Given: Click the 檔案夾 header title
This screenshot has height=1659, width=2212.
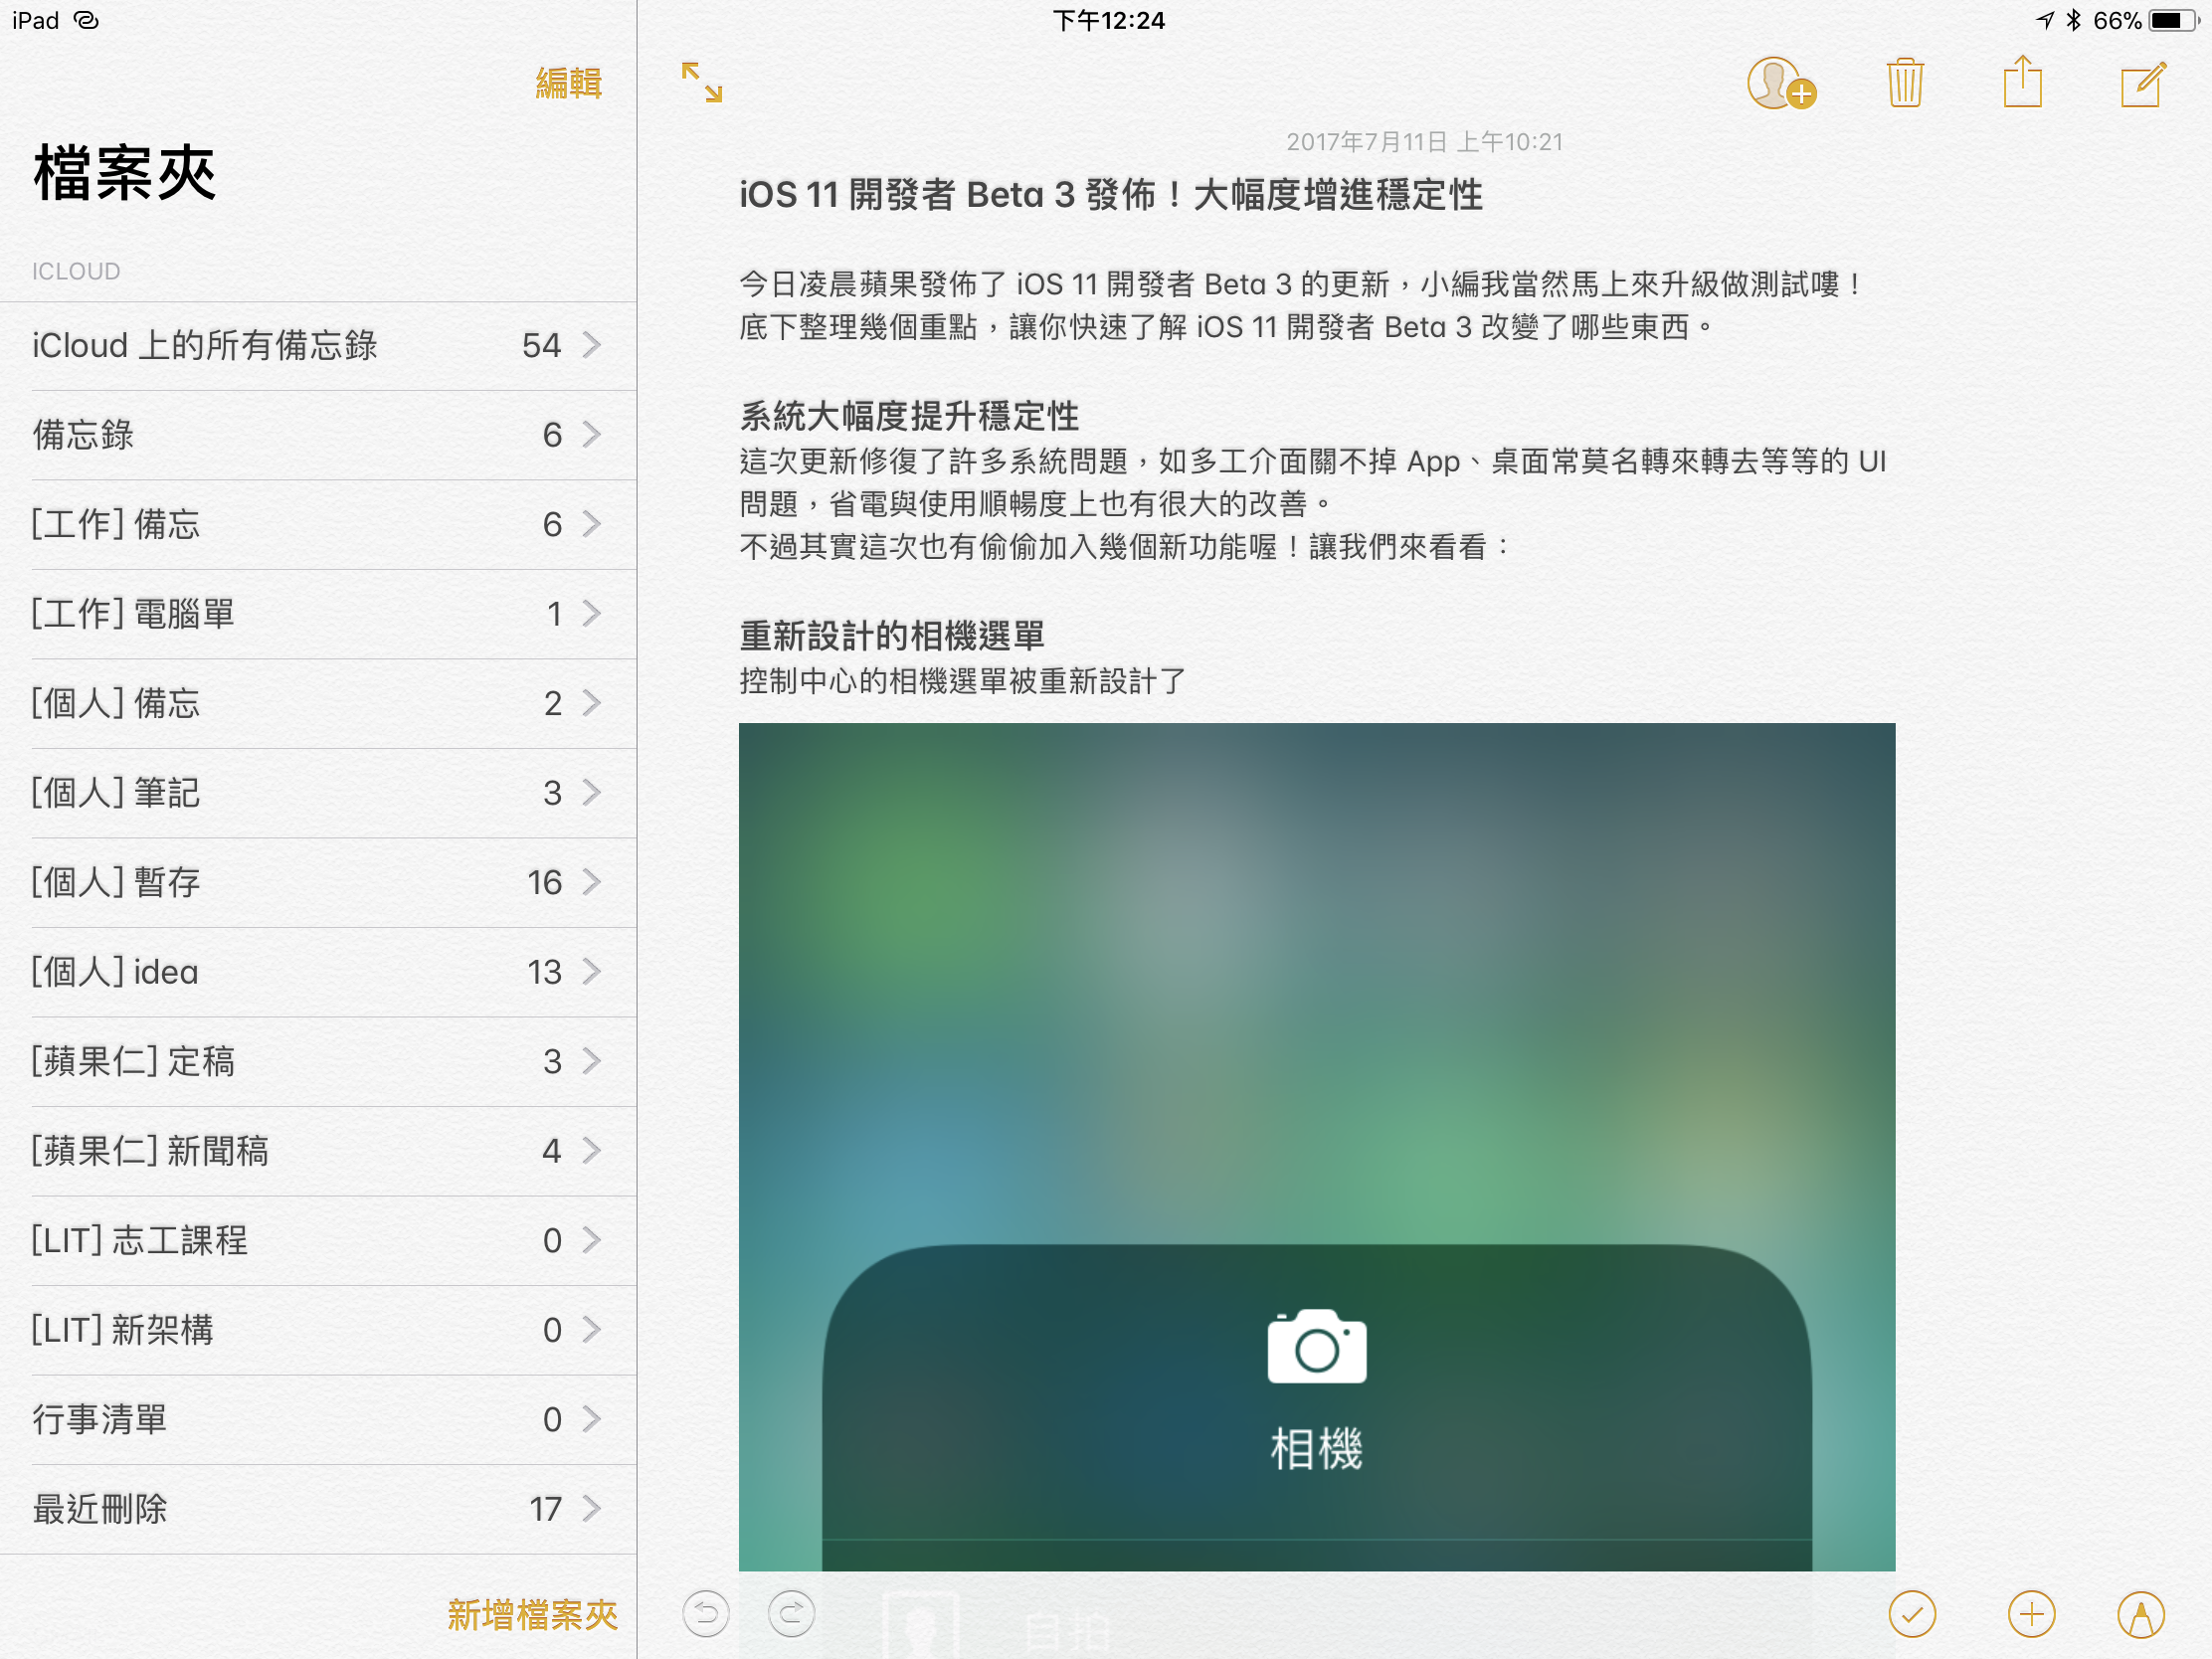Looking at the screenshot, I should [x=124, y=173].
